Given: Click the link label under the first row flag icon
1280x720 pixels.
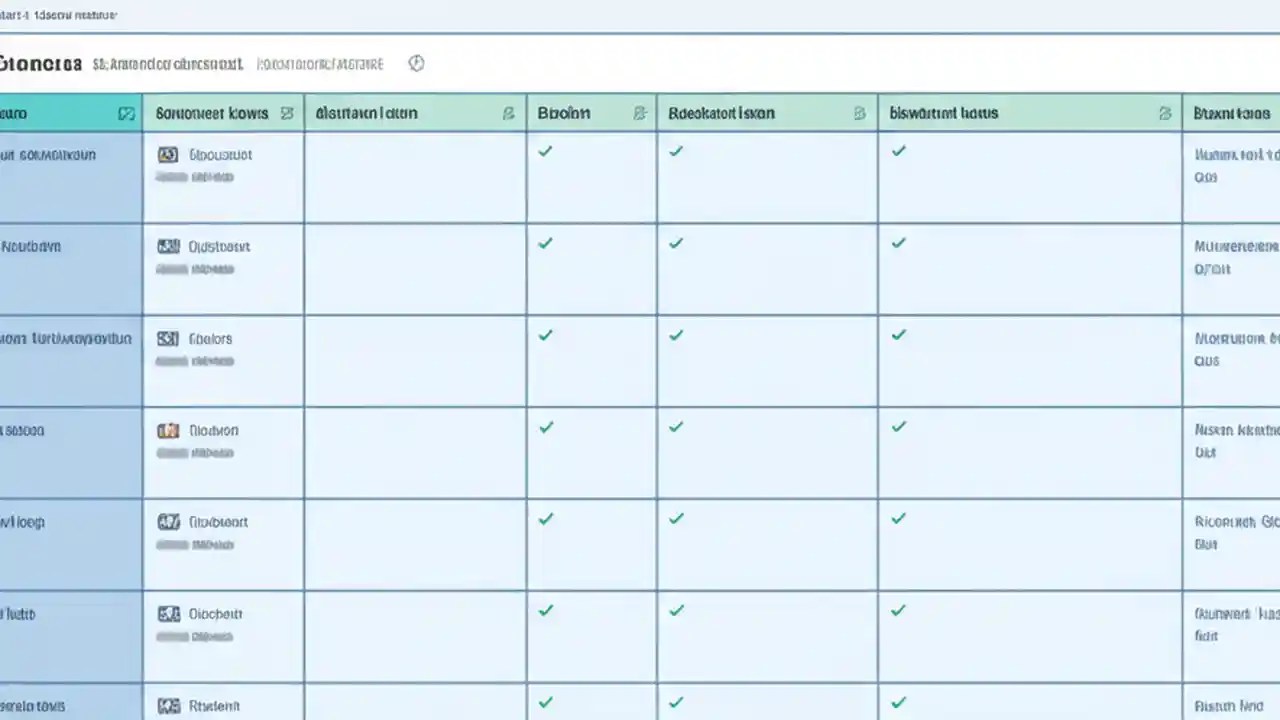Looking at the screenshot, I should point(220,155).
